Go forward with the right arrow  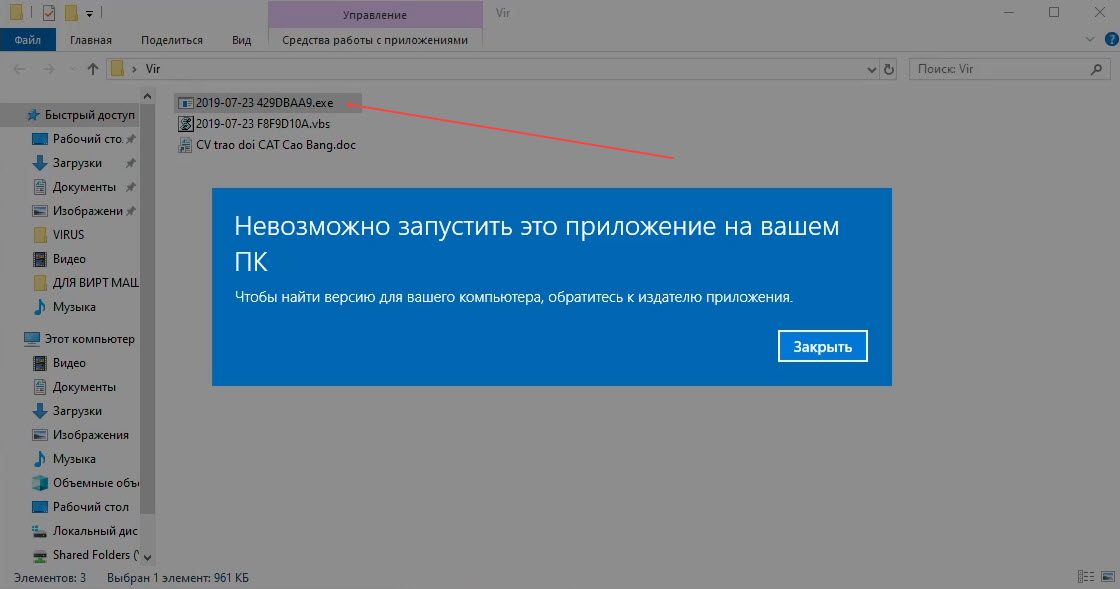[49, 69]
